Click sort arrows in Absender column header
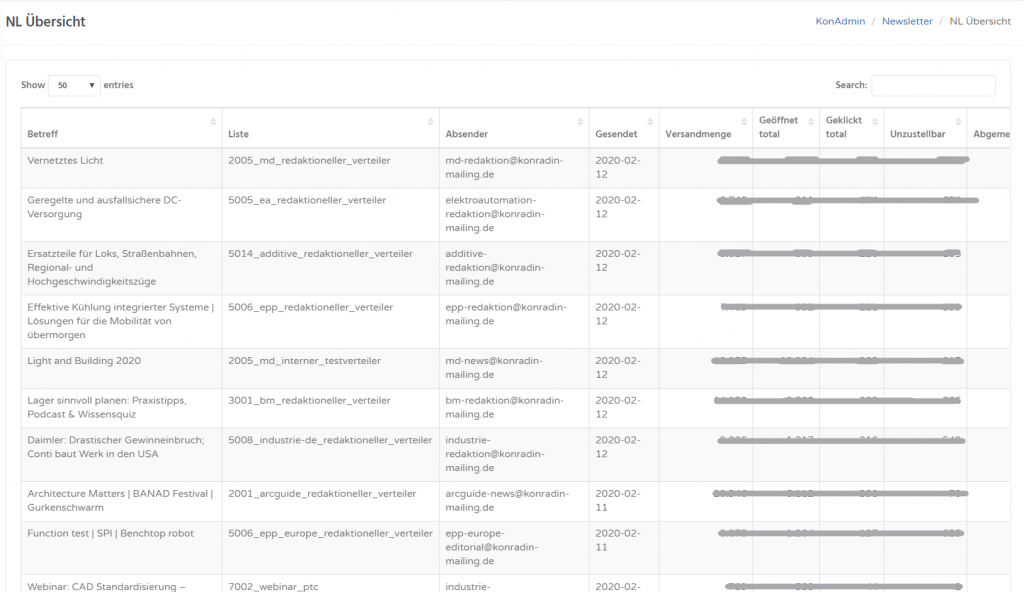The height and width of the screenshot is (592, 1024). 581,122
